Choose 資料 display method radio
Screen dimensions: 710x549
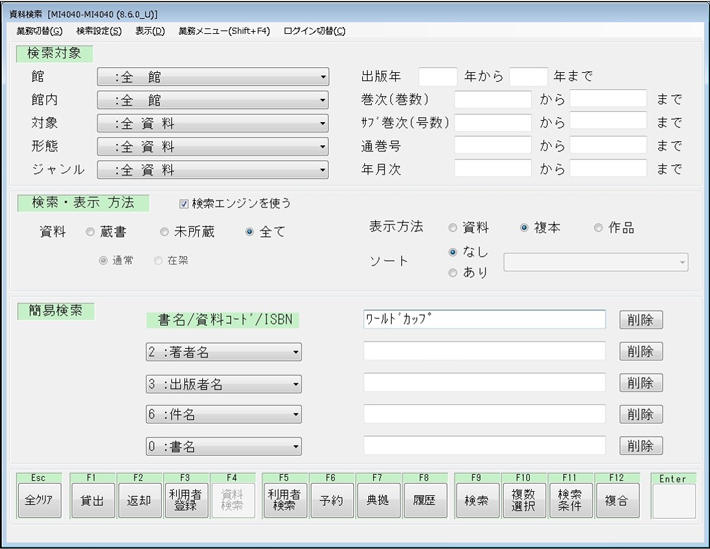[x=452, y=227]
